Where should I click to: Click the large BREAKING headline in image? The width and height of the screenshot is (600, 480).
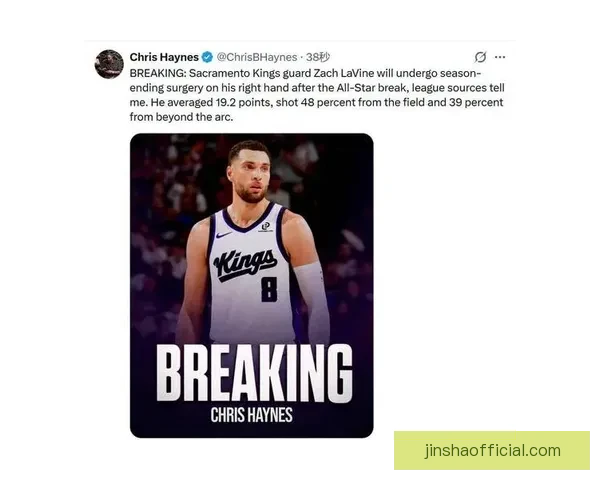pos(254,372)
